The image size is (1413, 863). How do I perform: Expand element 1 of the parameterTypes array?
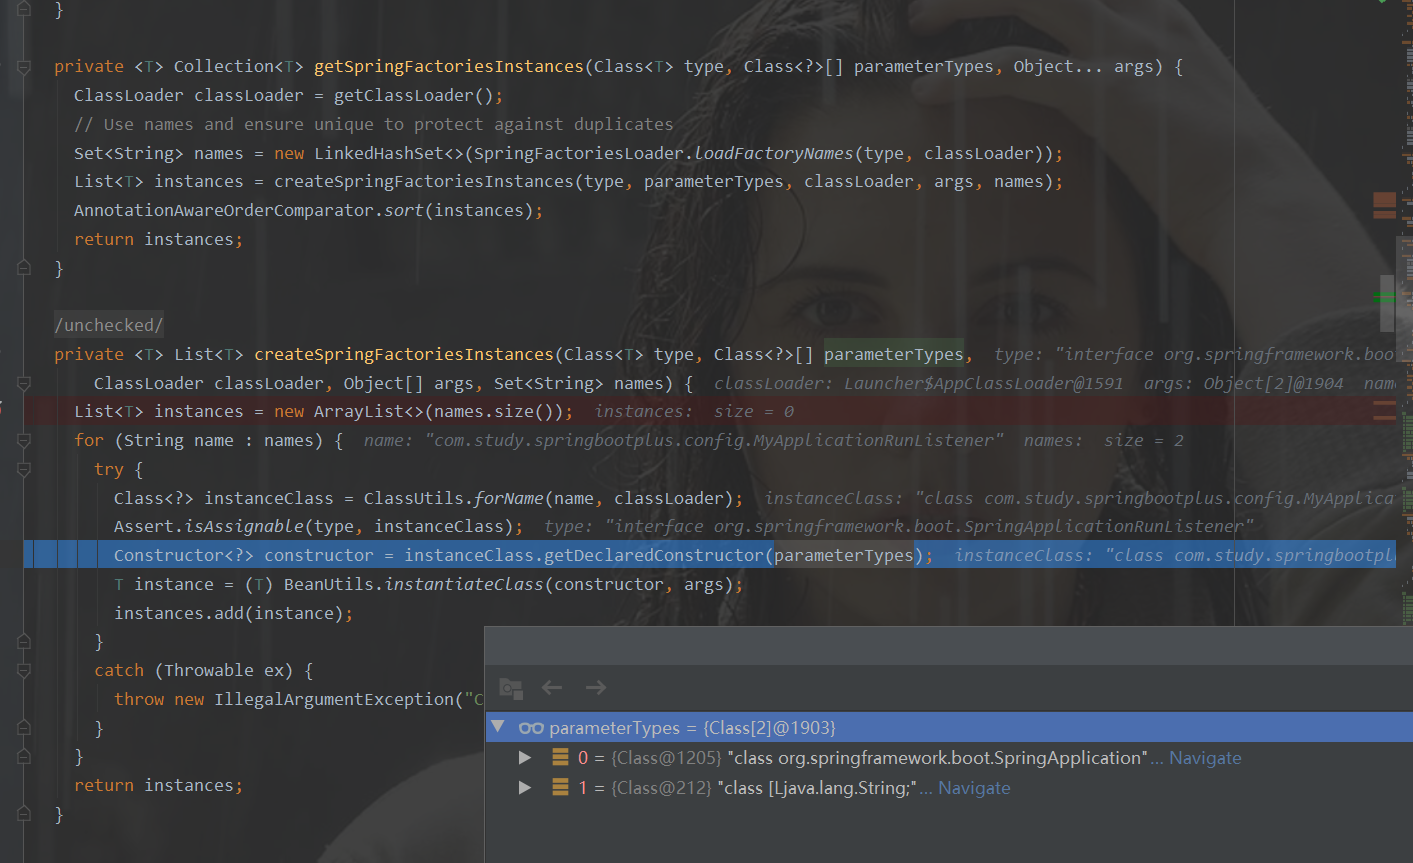click(525, 787)
